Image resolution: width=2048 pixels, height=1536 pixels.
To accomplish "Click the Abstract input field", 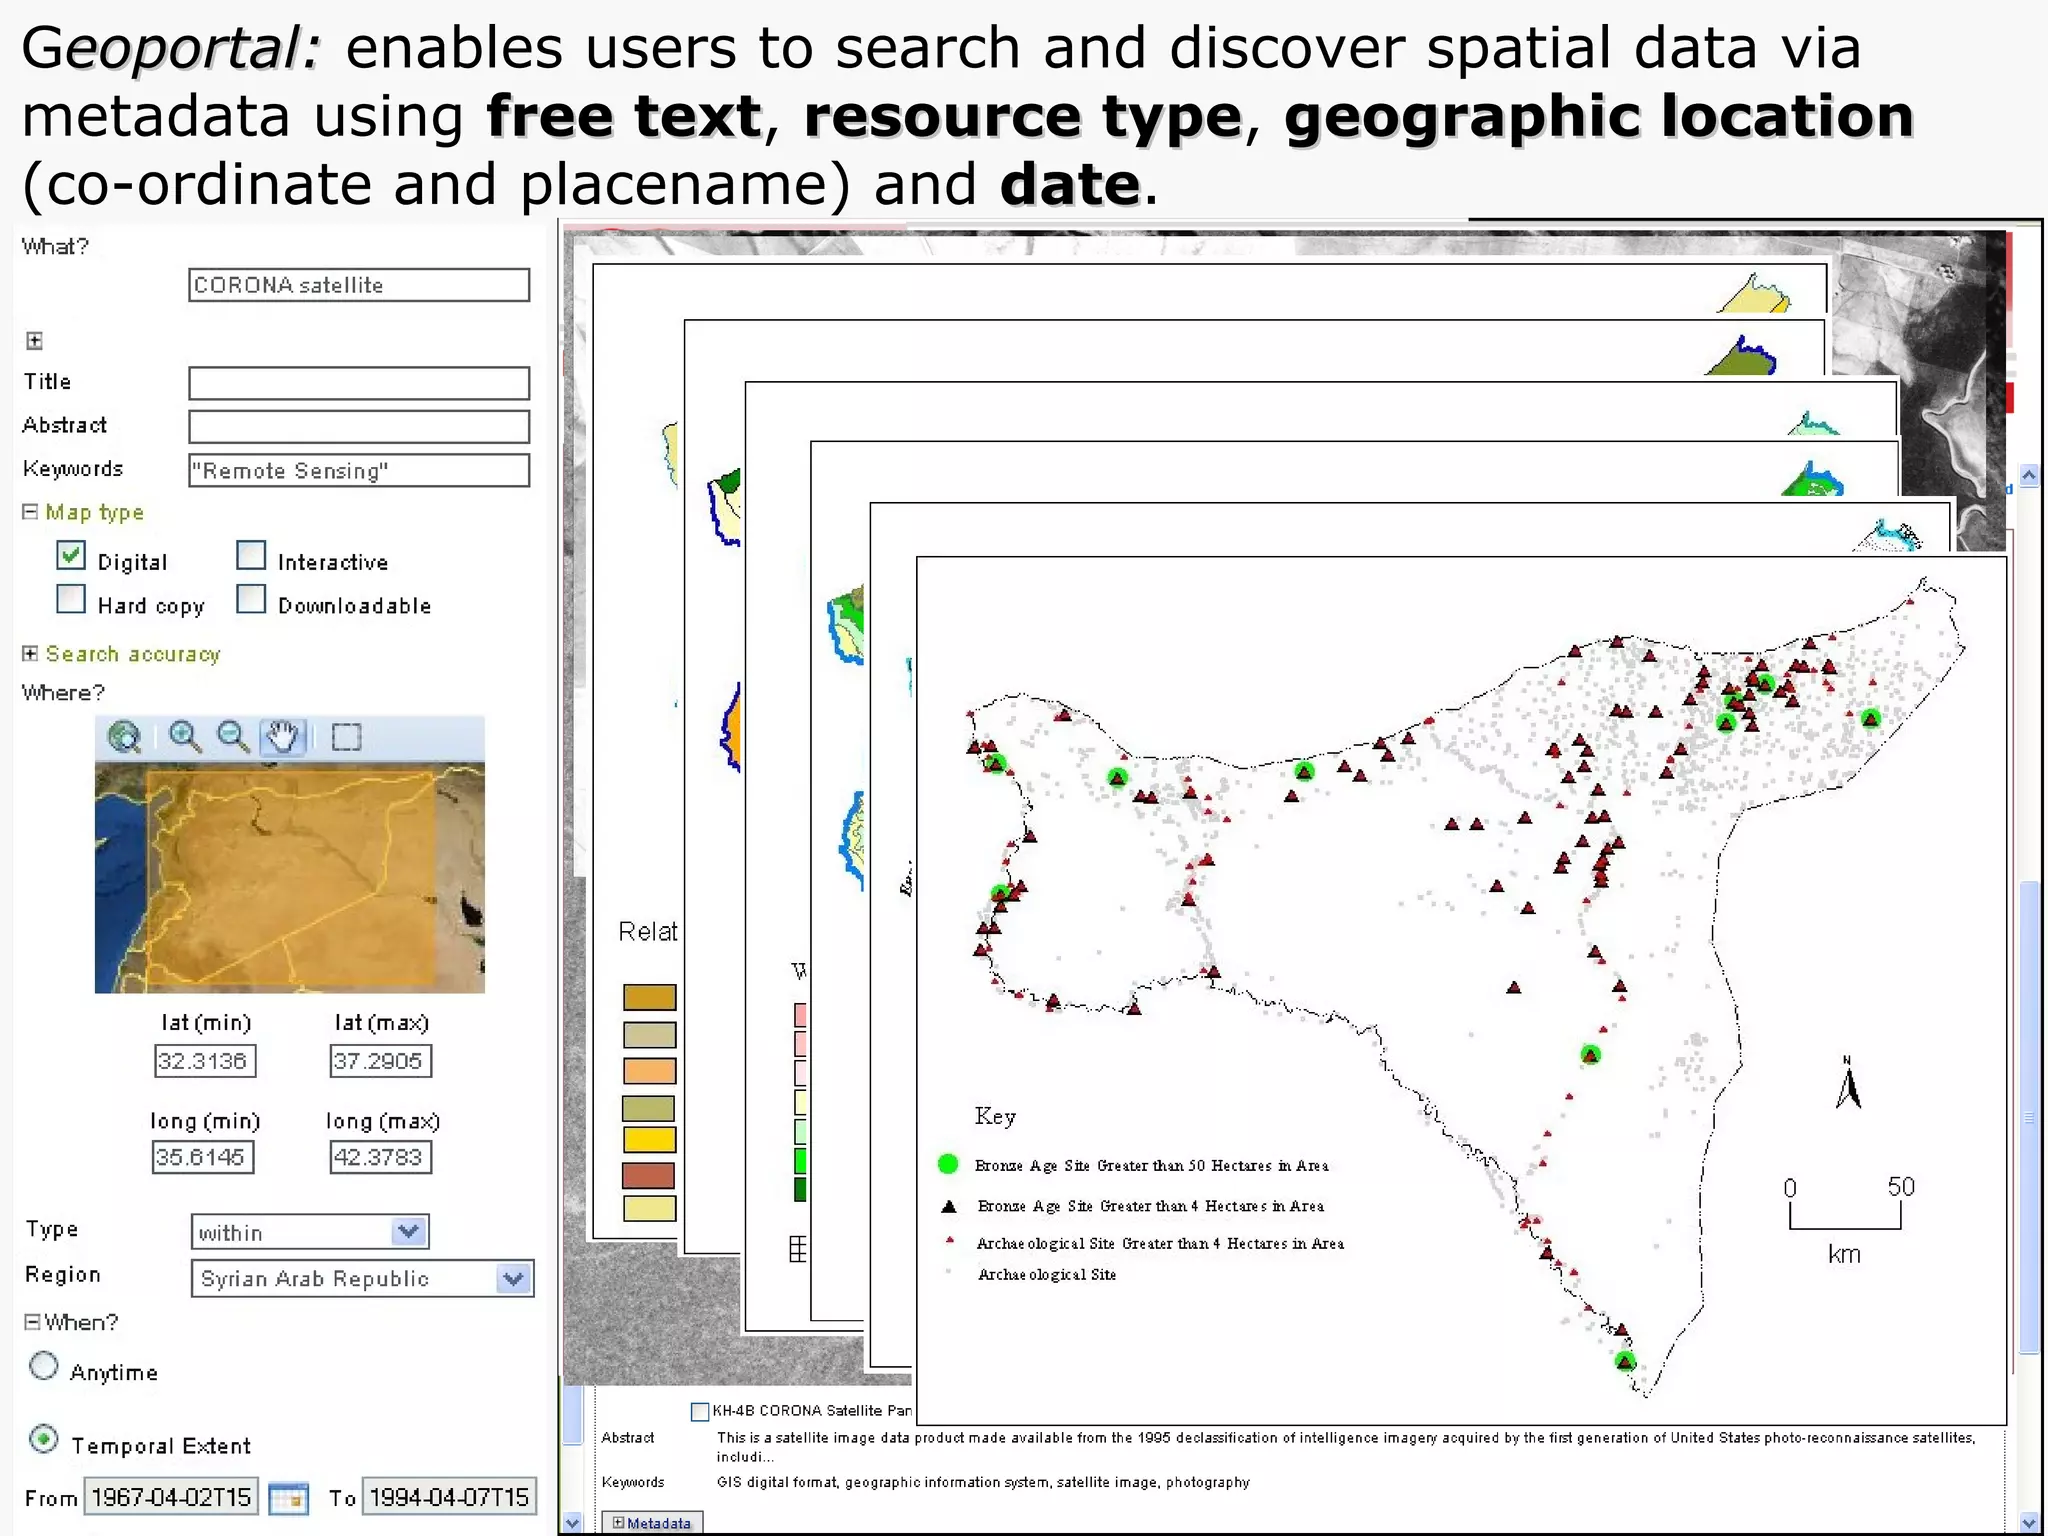I will point(359,427).
